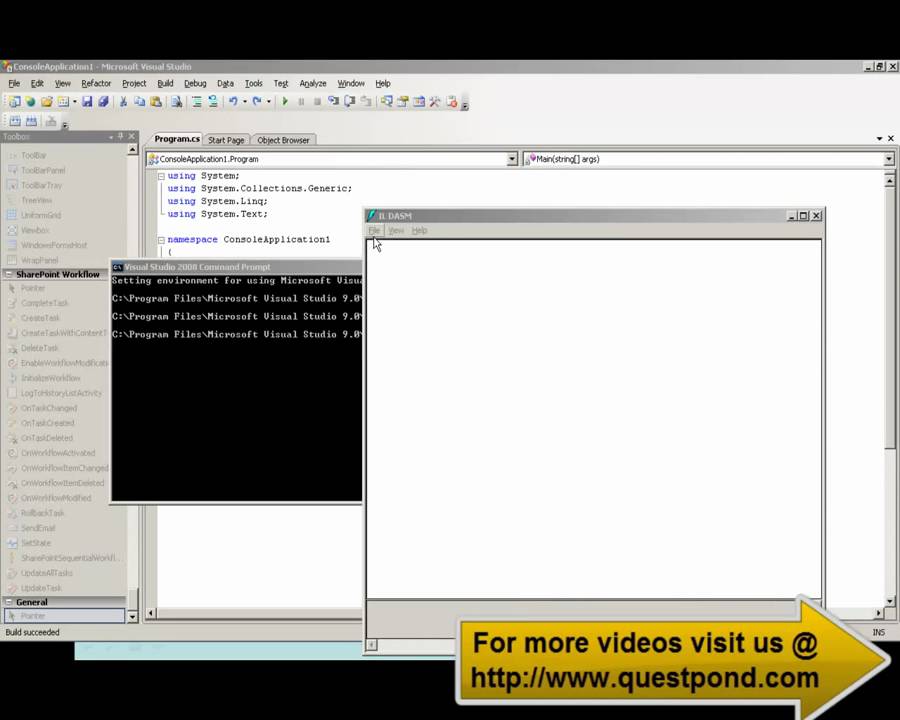Image resolution: width=900 pixels, height=720 pixels.
Task: Collapse the using directives code region
Action: point(161,176)
